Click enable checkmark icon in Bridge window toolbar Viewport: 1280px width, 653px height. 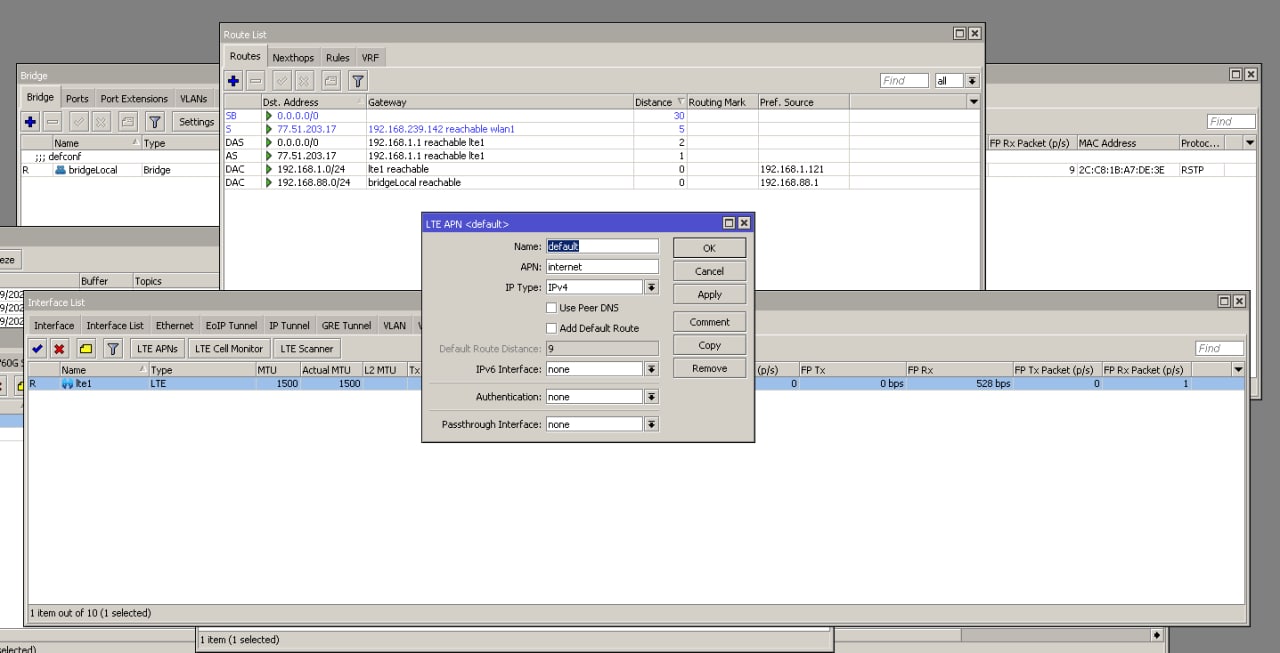click(78, 122)
